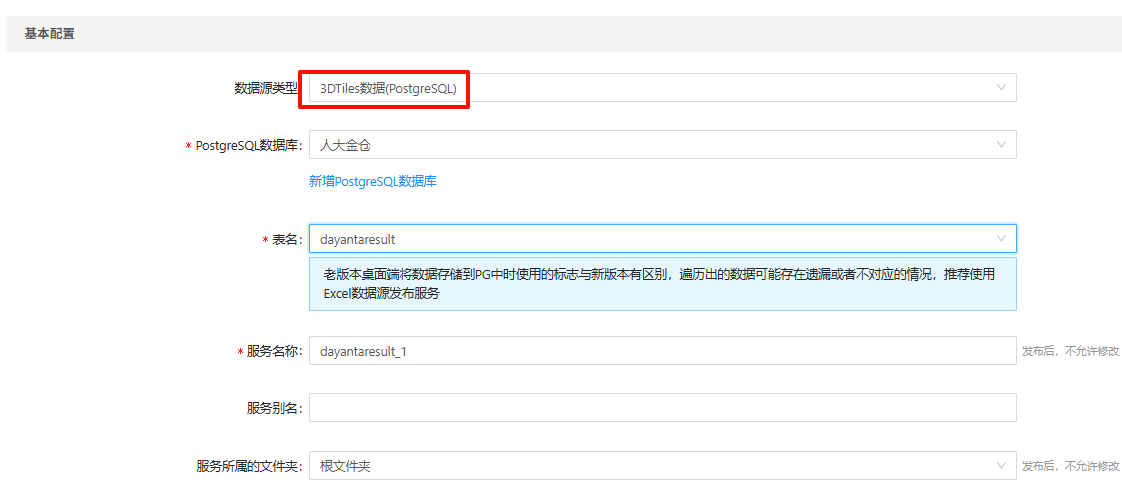The width and height of the screenshot is (1122, 503).
Task: Click the PostgreSQL数据库 field label
Action: pyautogui.click(x=249, y=146)
